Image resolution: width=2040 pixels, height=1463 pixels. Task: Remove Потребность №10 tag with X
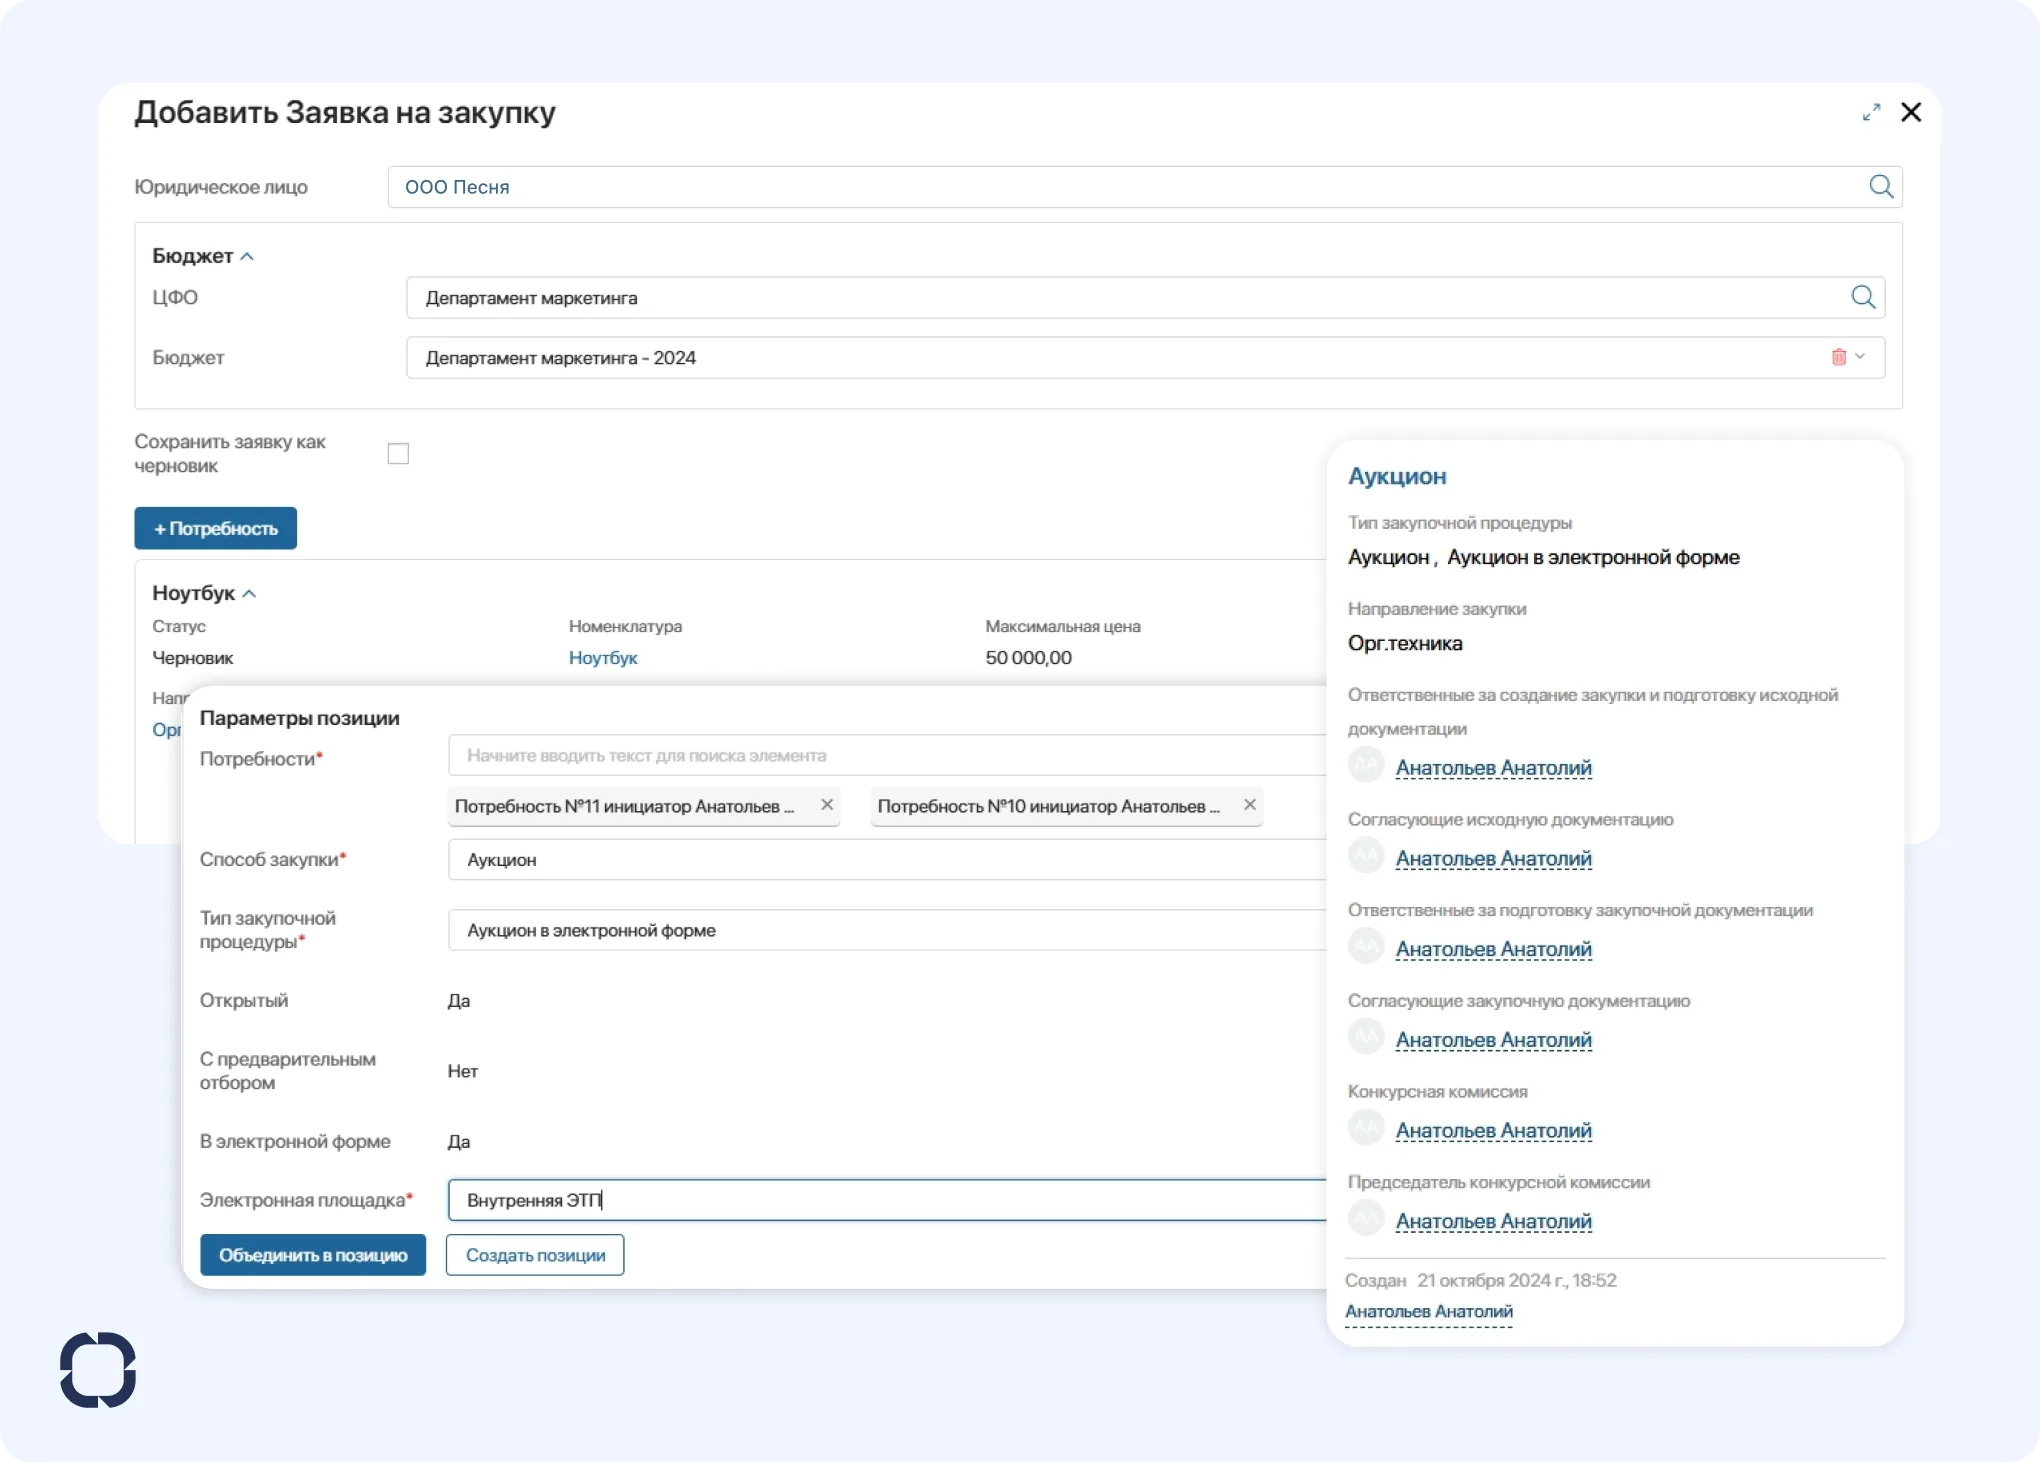(x=1249, y=805)
